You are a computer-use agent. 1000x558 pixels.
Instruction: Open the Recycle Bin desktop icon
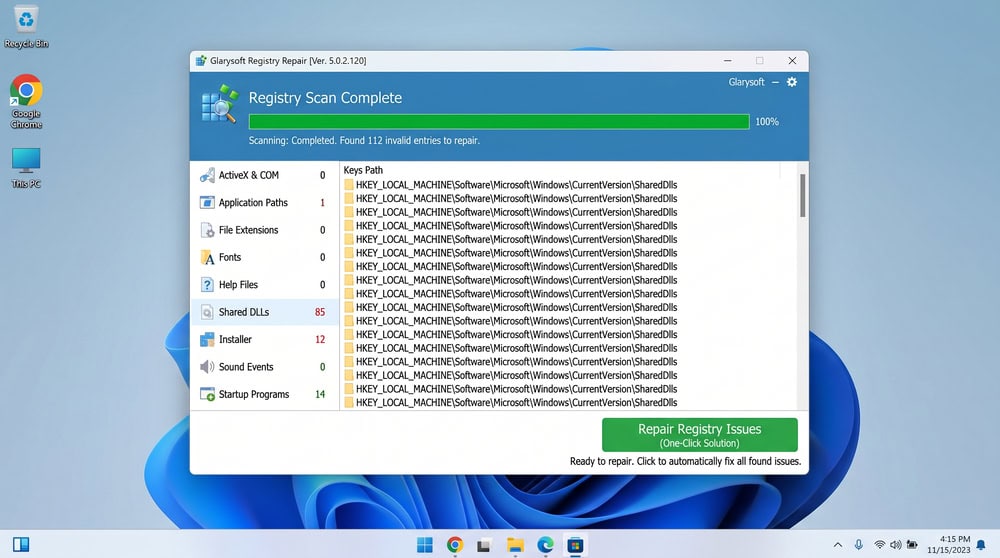26,27
